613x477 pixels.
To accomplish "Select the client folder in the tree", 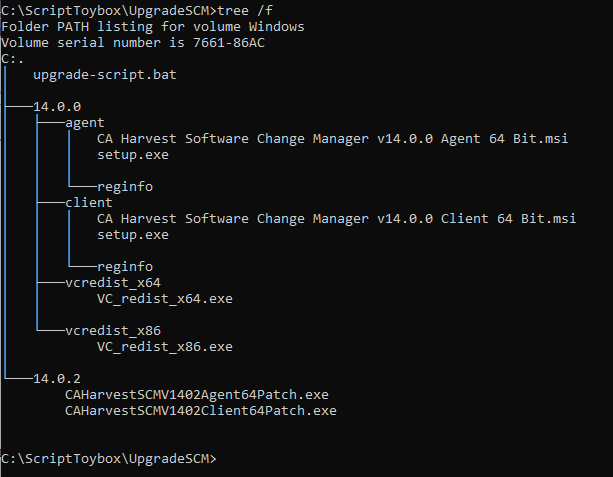I will click(89, 203).
